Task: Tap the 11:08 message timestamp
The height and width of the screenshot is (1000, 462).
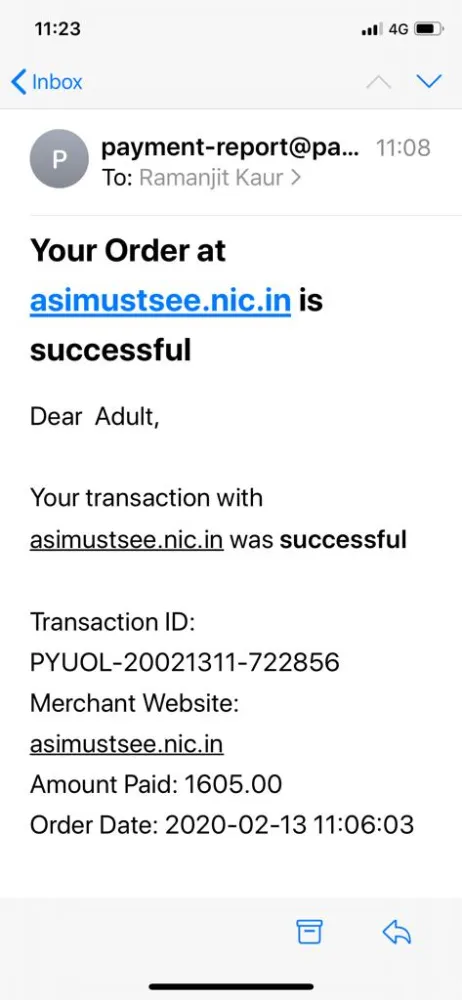Action: tap(403, 149)
